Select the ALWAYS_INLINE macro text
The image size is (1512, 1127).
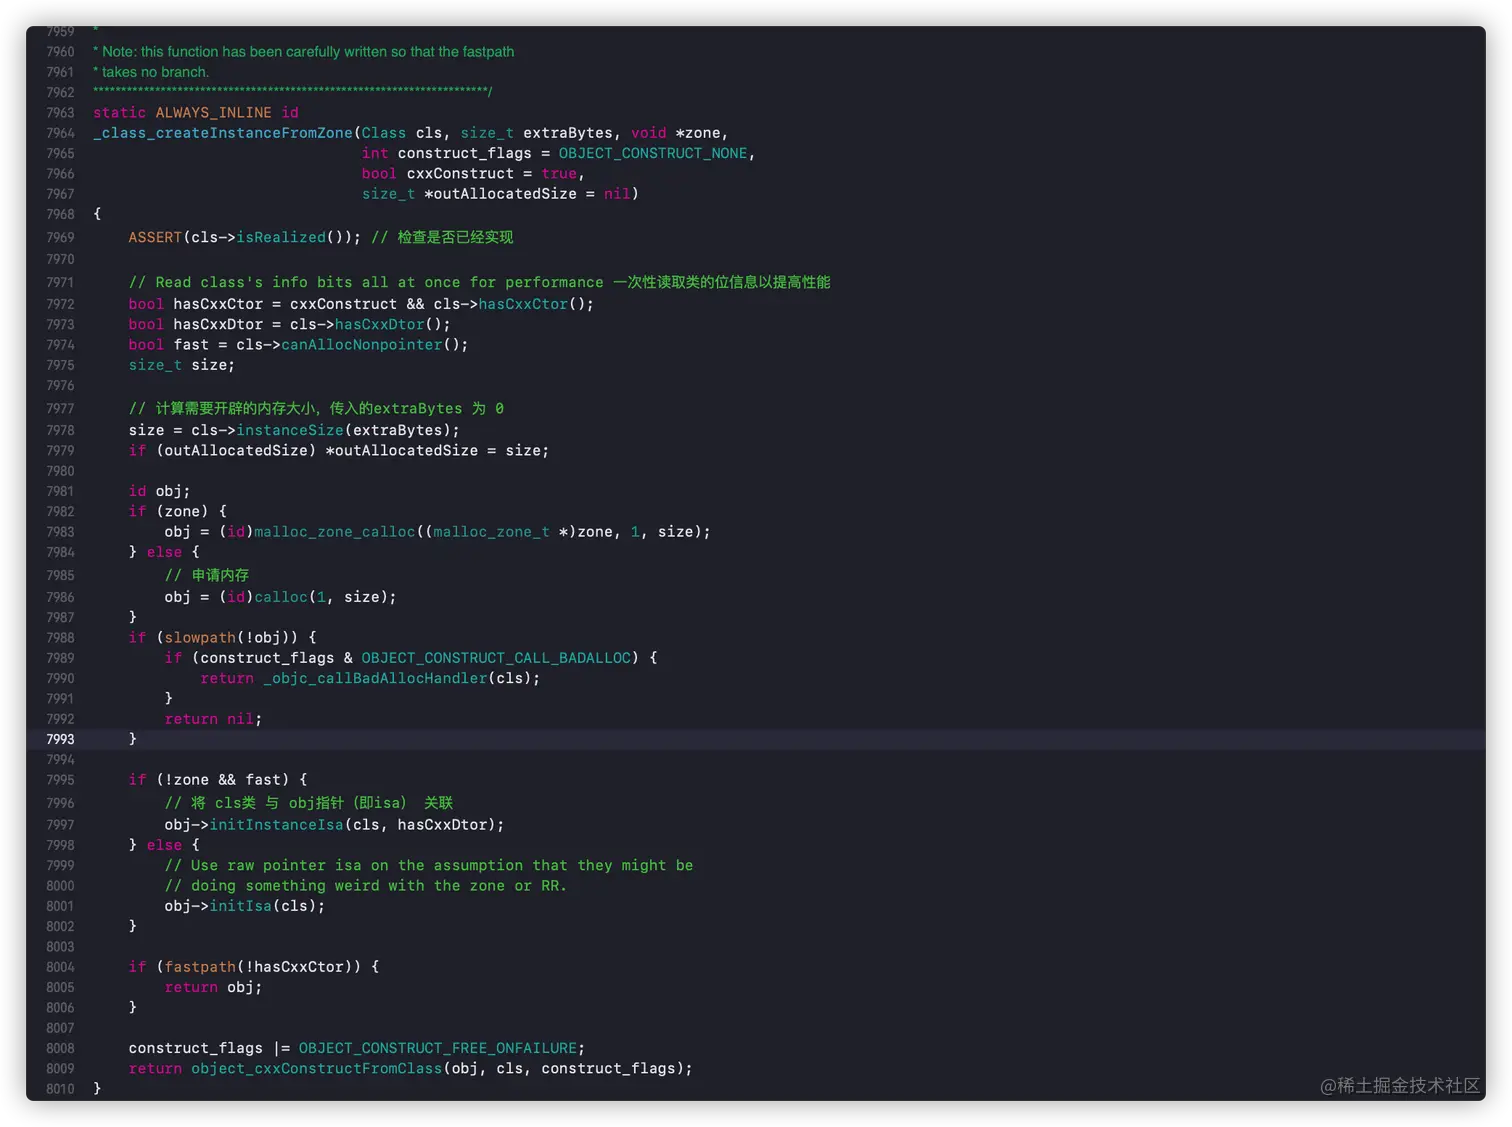[213, 113]
